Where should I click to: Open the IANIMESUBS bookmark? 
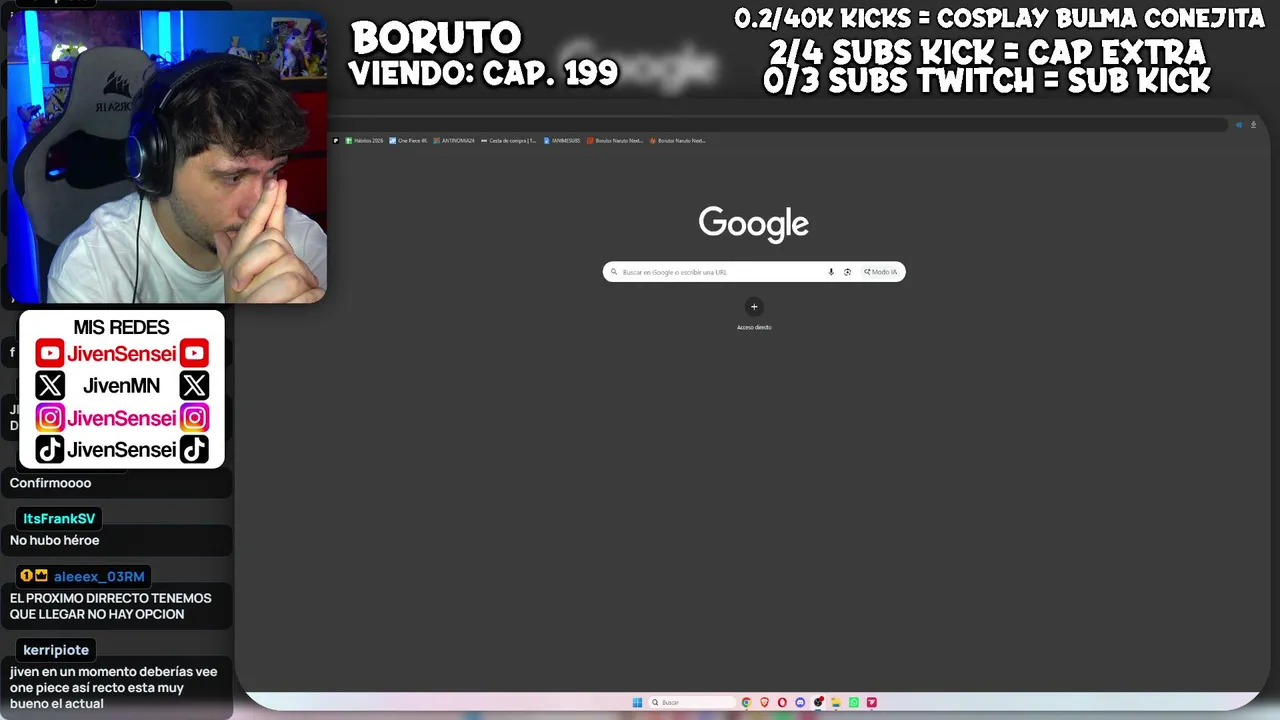pos(562,141)
